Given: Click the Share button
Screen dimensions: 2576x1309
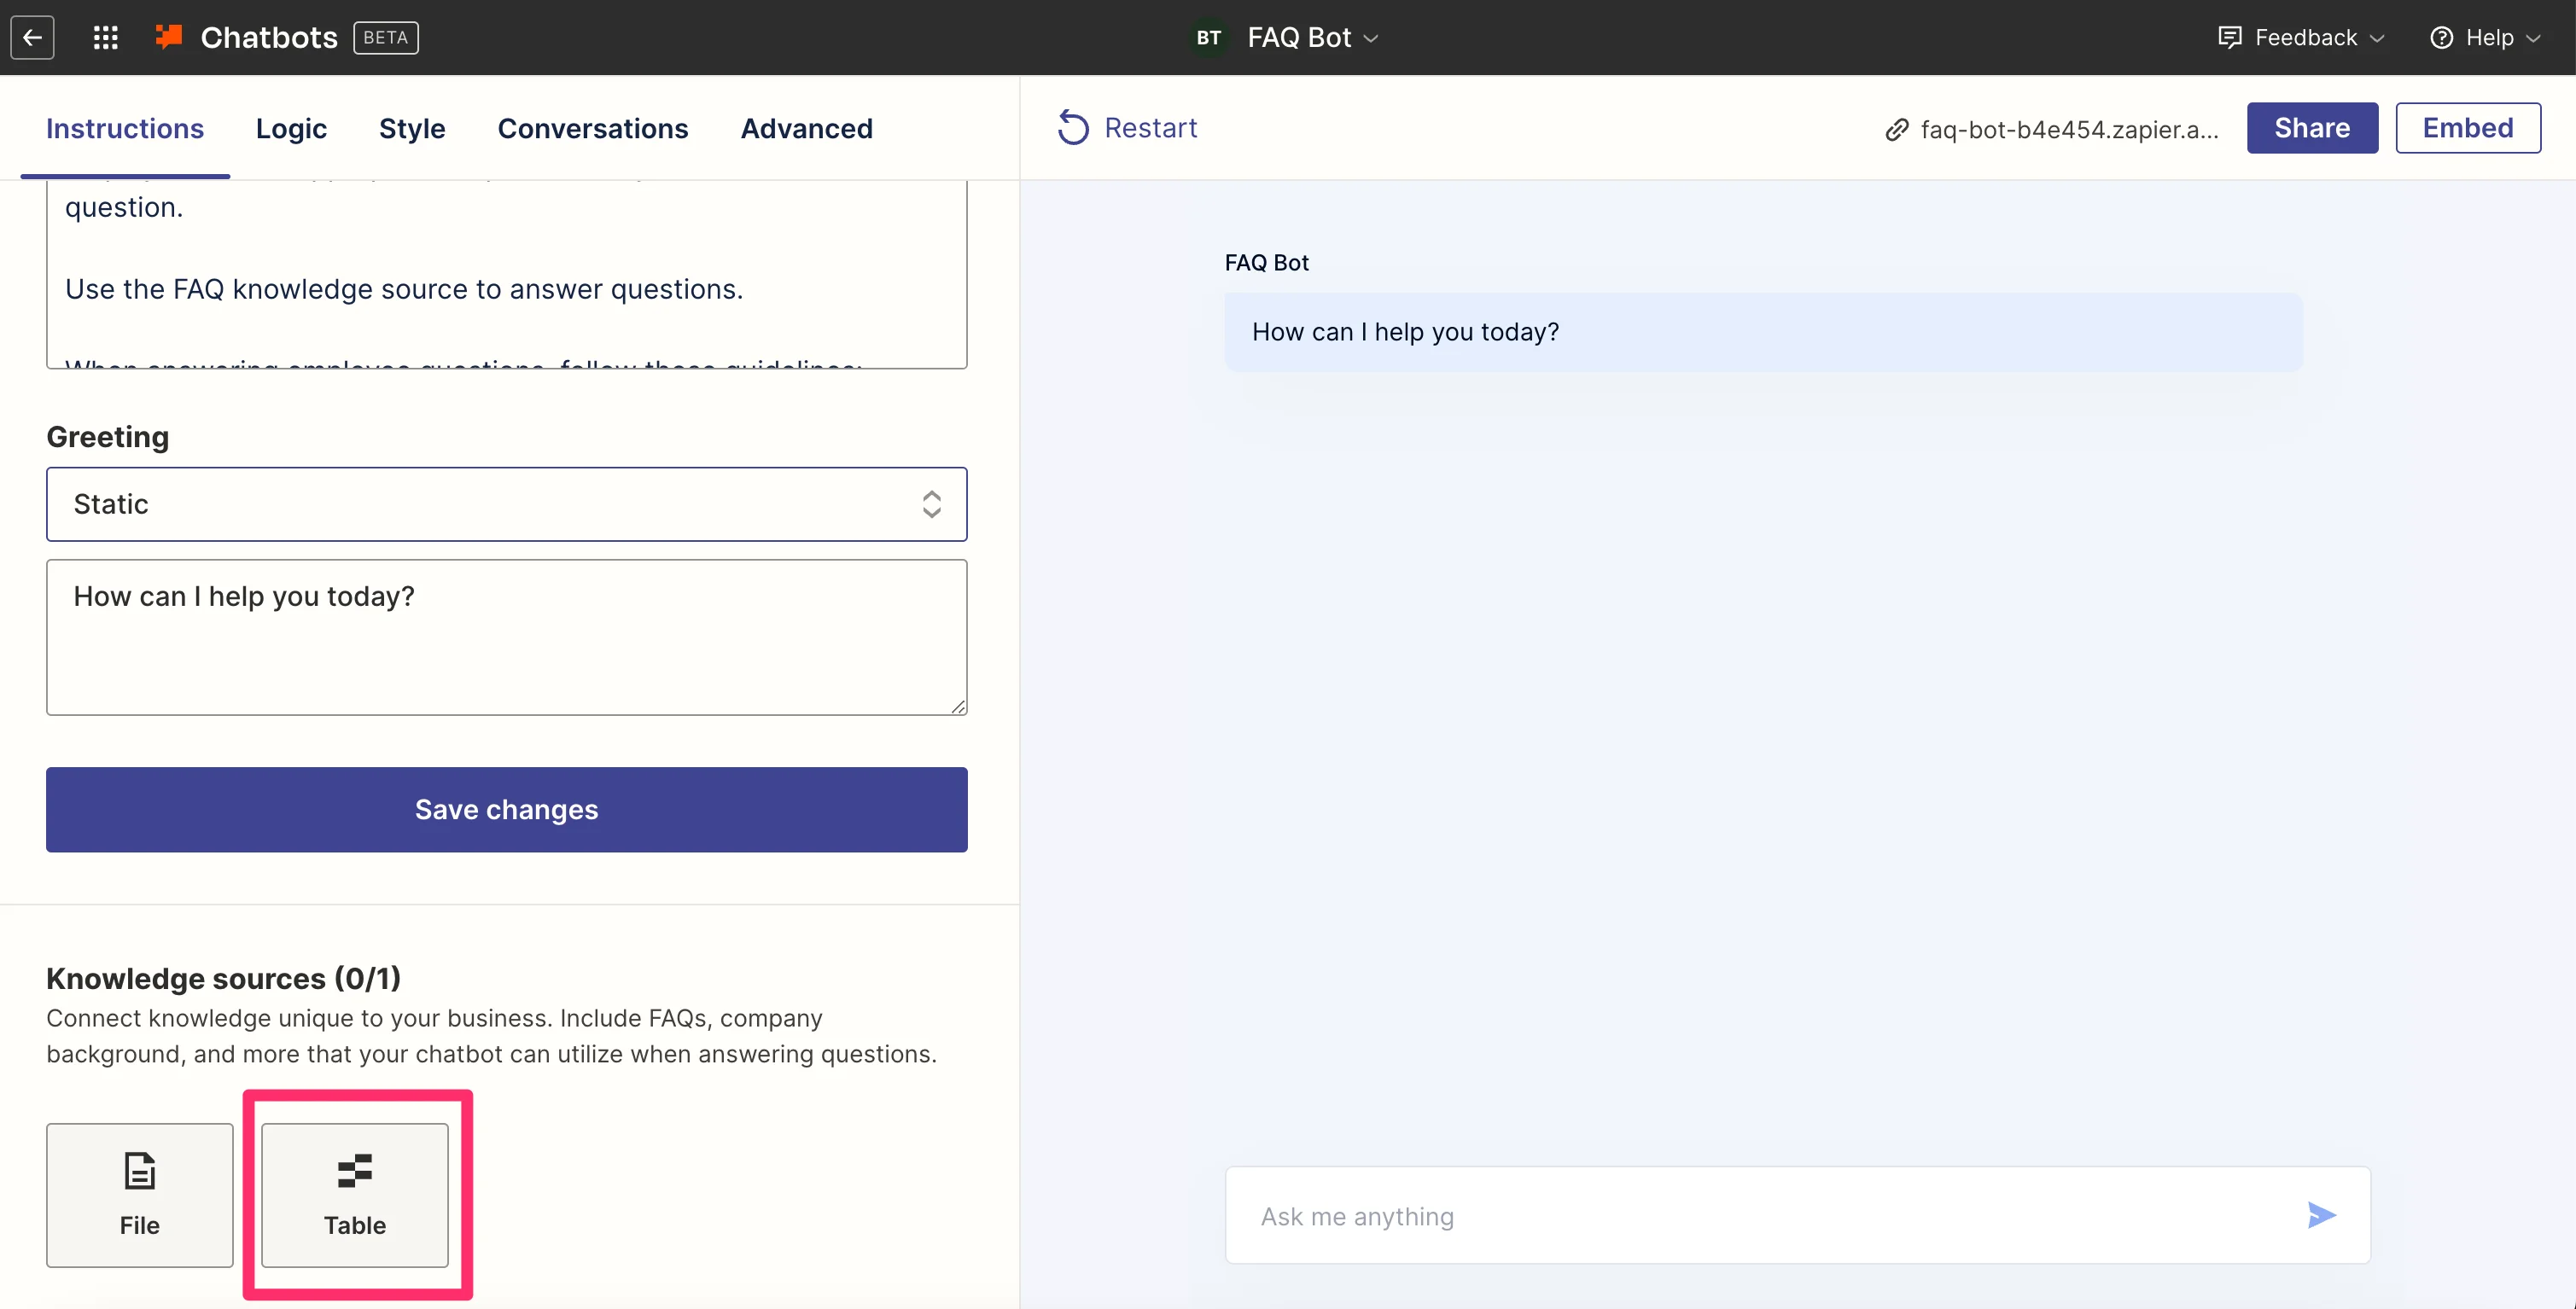Looking at the screenshot, I should (x=2311, y=128).
